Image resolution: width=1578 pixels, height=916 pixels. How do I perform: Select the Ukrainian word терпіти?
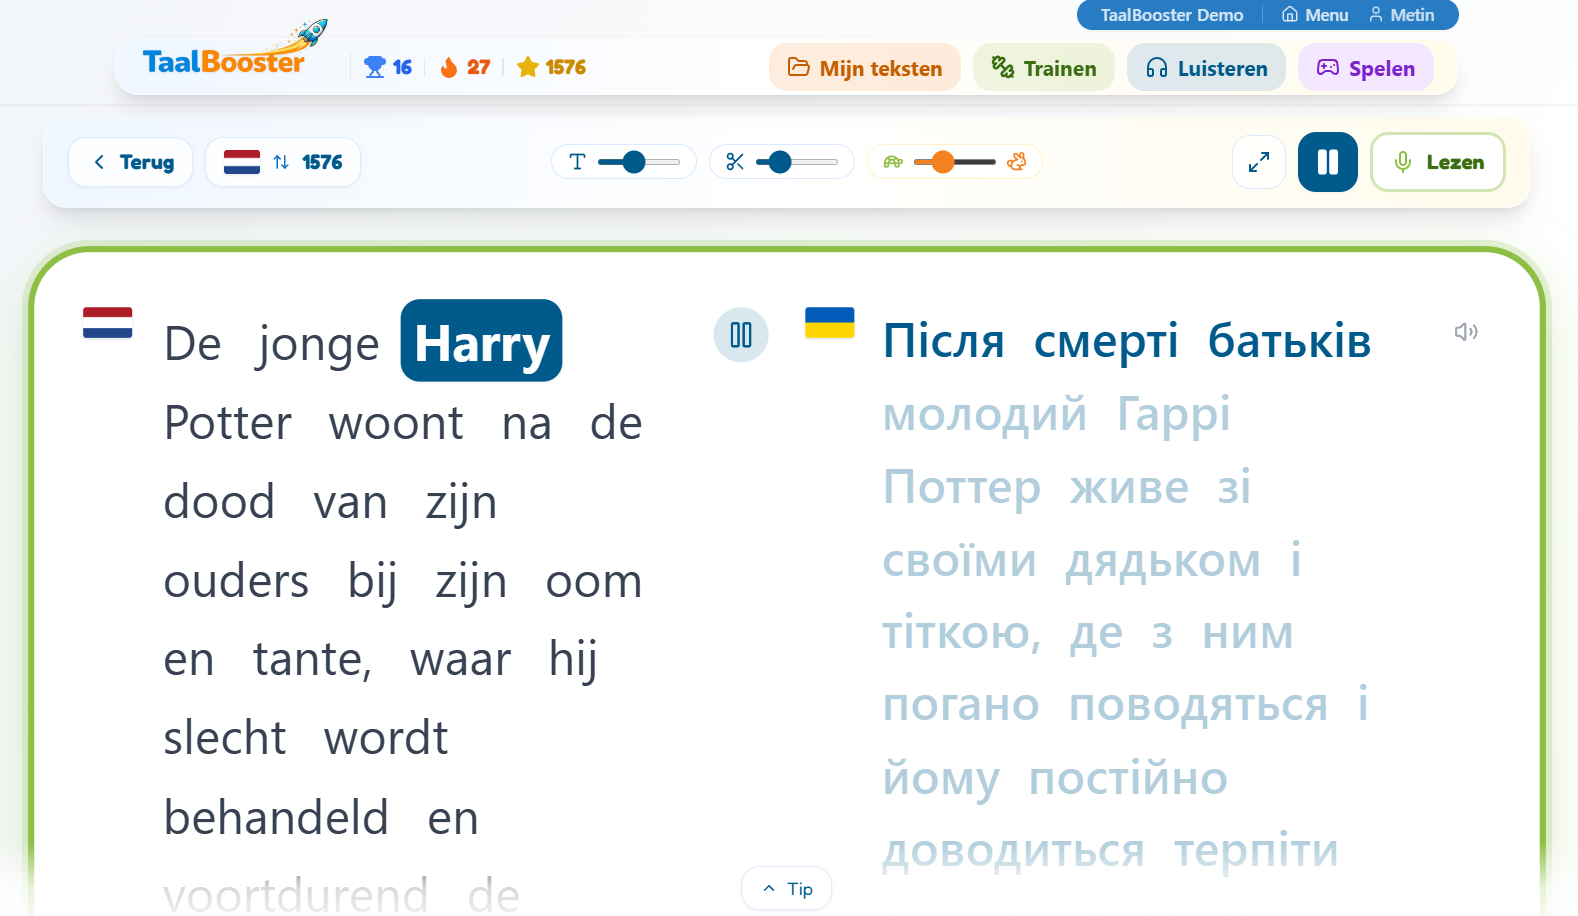[1256, 851]
